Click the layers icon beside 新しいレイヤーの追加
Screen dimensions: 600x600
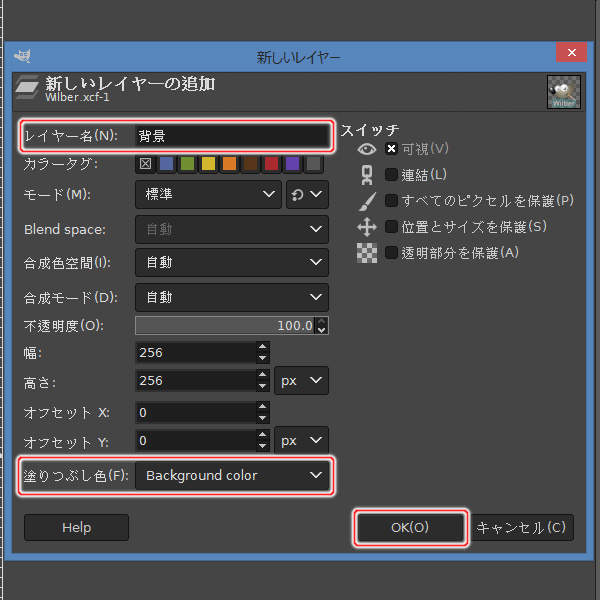tap(27, 87)
